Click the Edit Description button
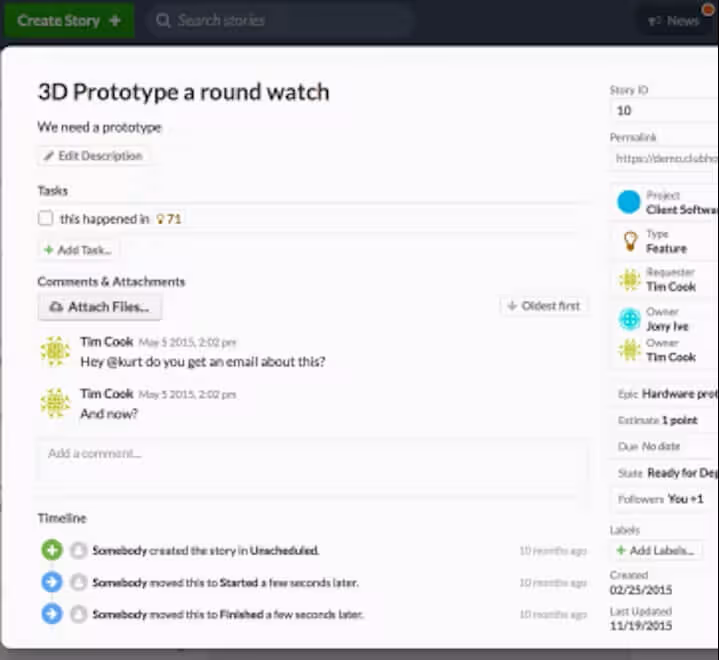719x660 pixels. click(x=93, y=156)
